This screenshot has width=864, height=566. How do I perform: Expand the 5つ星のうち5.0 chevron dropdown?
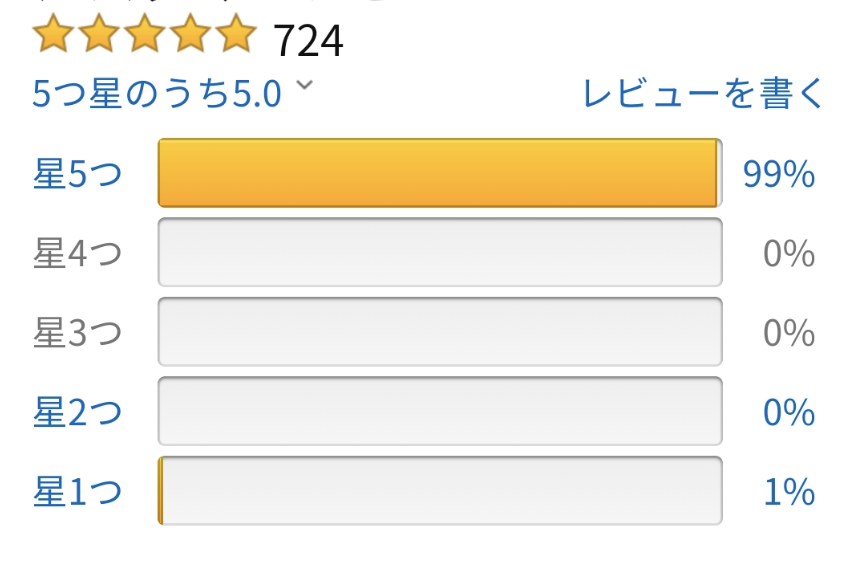[304, 85]
